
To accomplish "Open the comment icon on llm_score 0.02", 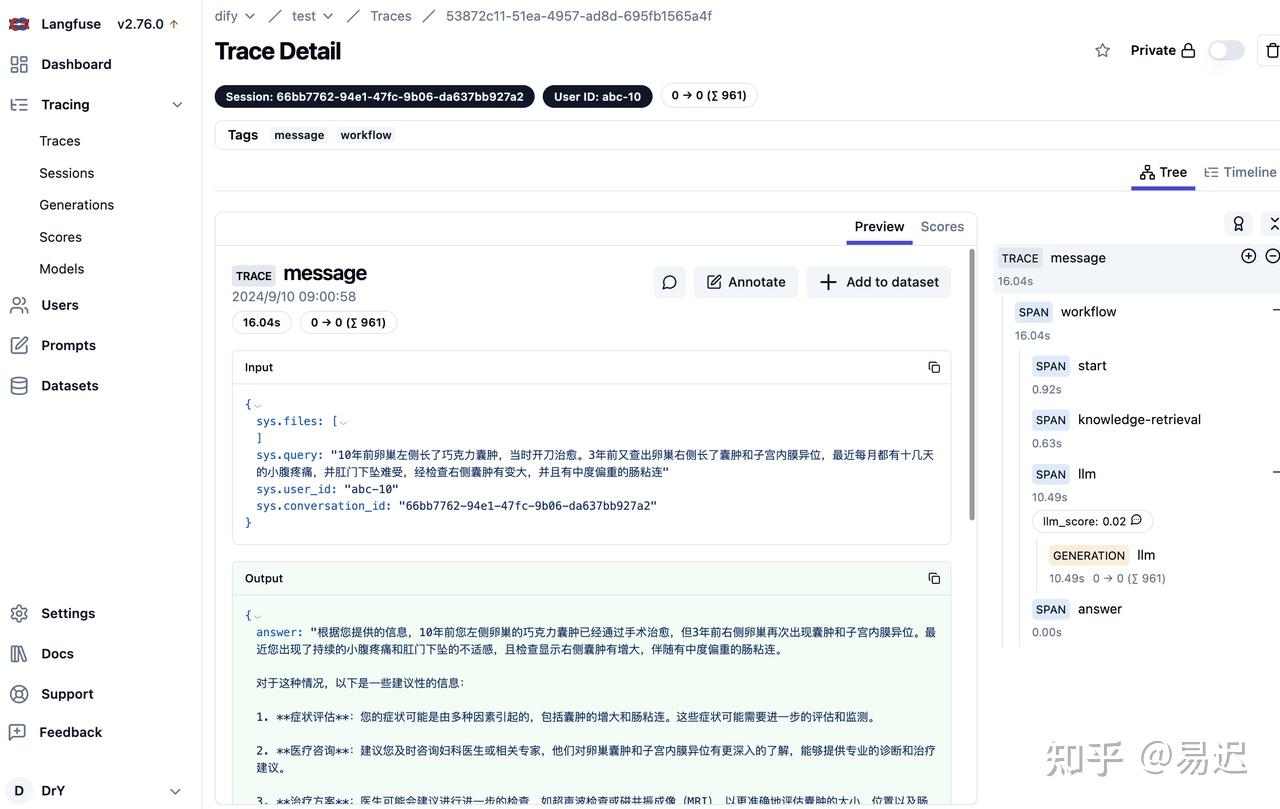I will click(1136, 521).
